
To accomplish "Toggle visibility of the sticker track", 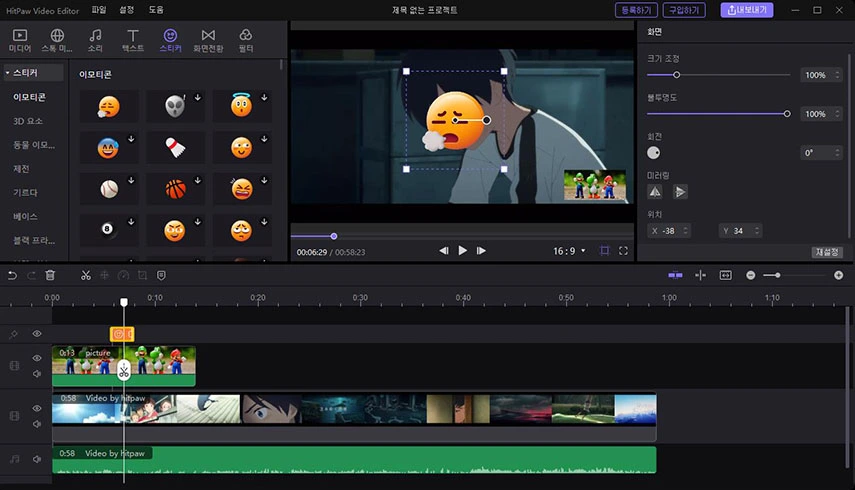I will [37, 334].
